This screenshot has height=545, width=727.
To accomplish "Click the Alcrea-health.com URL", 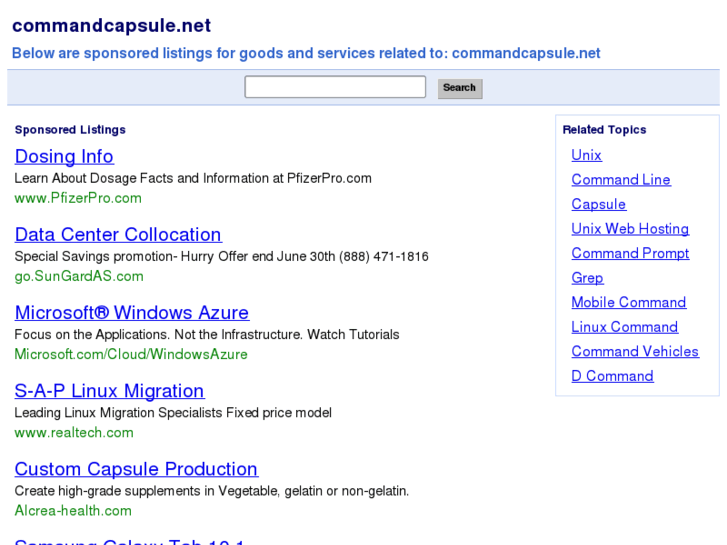I will tap(73, 511).
